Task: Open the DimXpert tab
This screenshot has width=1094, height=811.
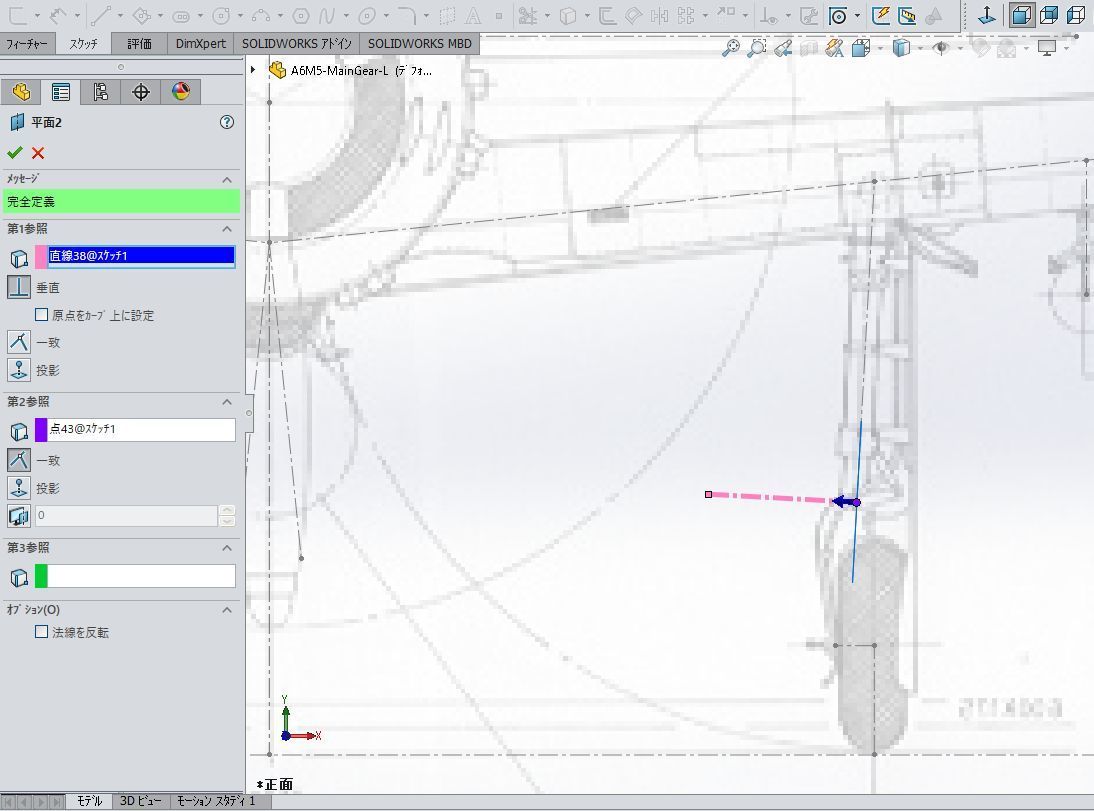Action: (200, 43)
